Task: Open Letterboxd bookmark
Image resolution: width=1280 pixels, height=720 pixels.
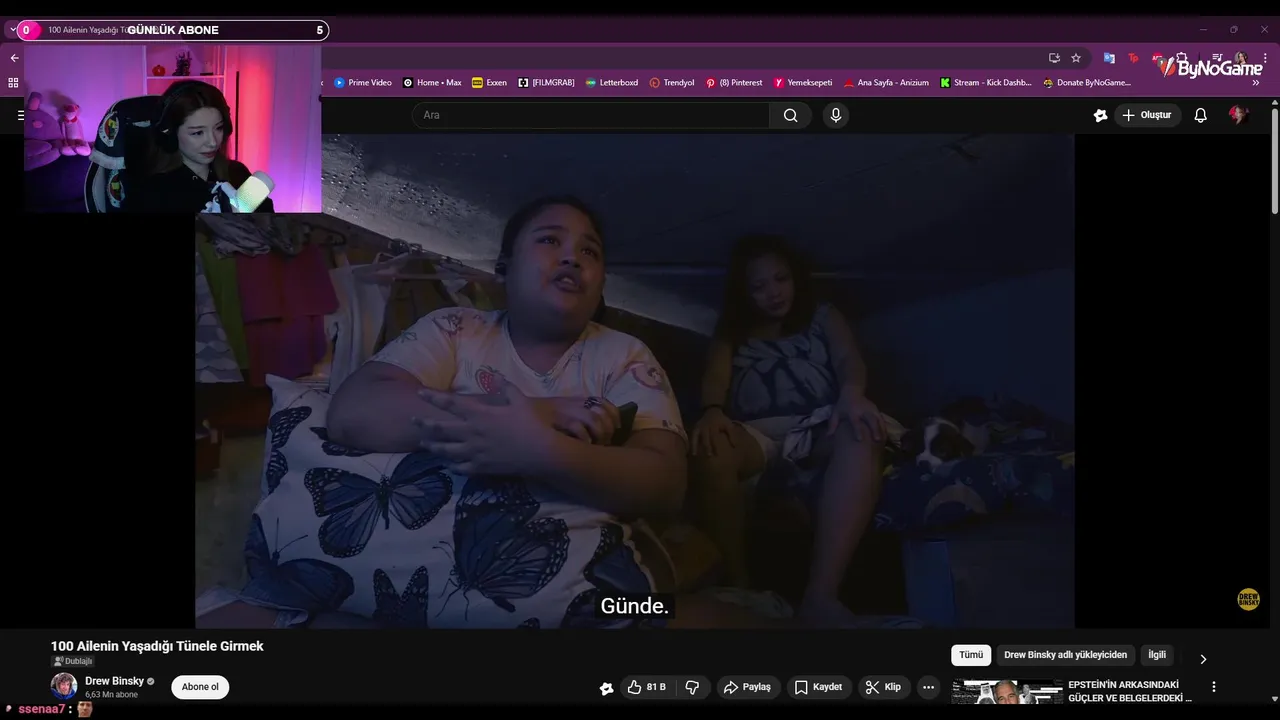Action: click(x=612, y=83)
